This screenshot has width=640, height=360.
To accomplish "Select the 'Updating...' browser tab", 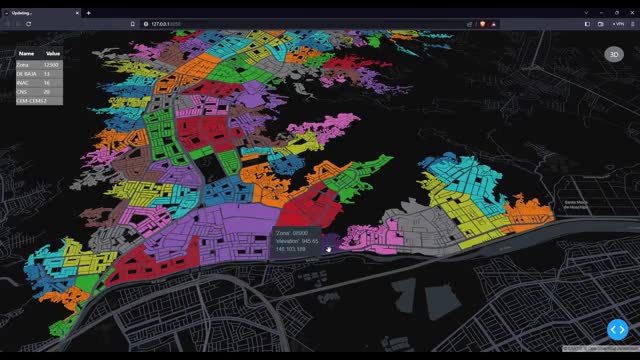I will pos(41,13).
